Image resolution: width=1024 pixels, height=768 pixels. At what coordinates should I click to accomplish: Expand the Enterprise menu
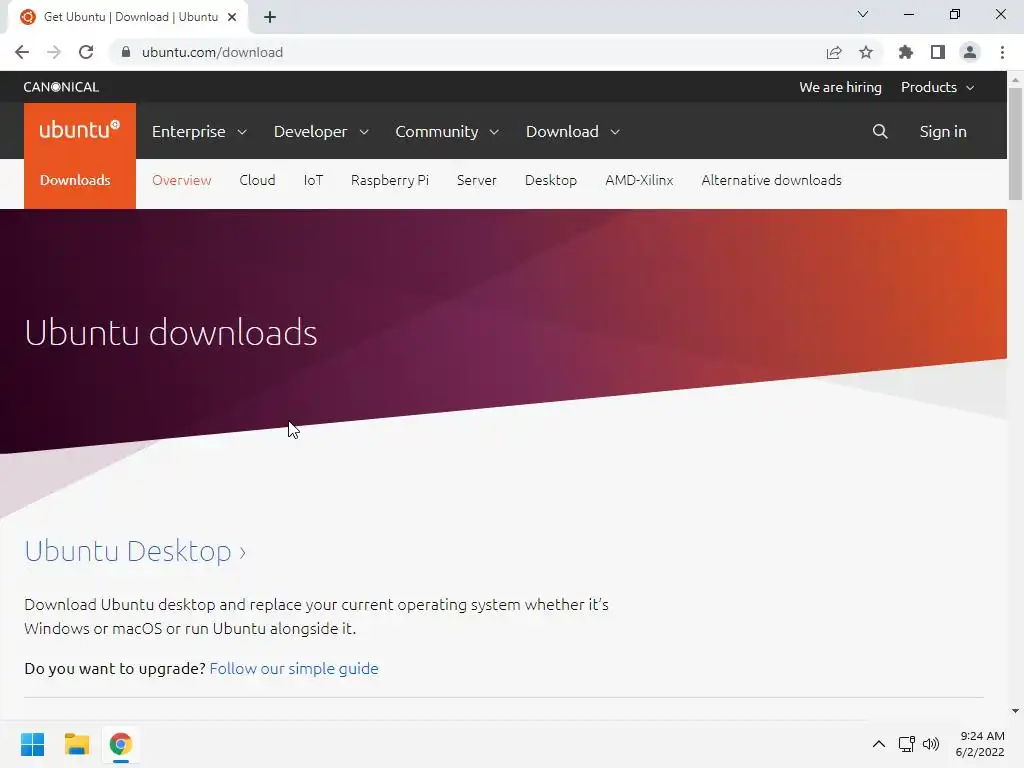199,131
